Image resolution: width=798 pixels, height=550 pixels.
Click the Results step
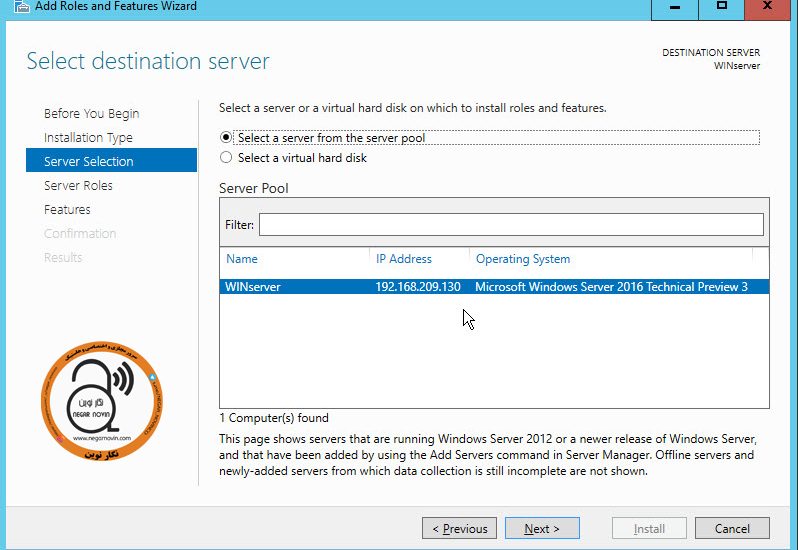[63, 257]
